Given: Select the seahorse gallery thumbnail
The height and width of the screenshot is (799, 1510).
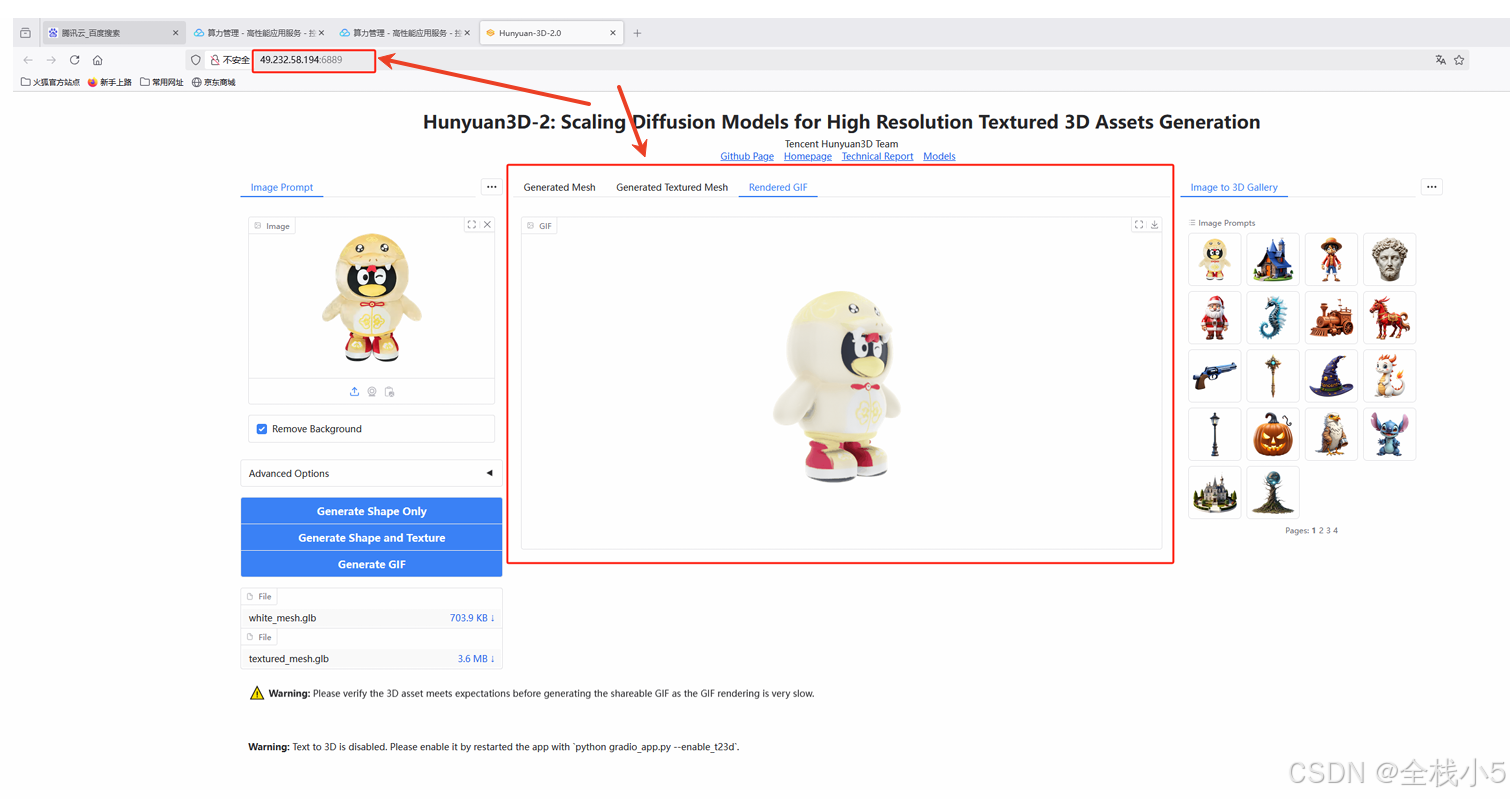Looking at the screenshot, I should tap(1273, 318).
